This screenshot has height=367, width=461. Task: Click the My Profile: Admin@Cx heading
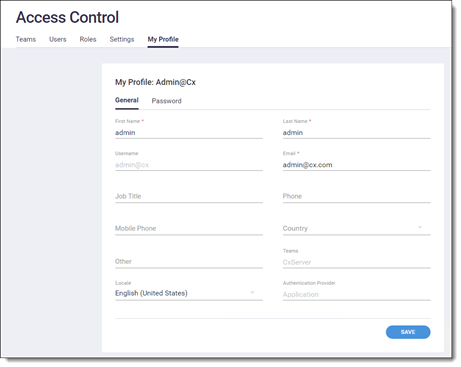click(x=155, y=82)
